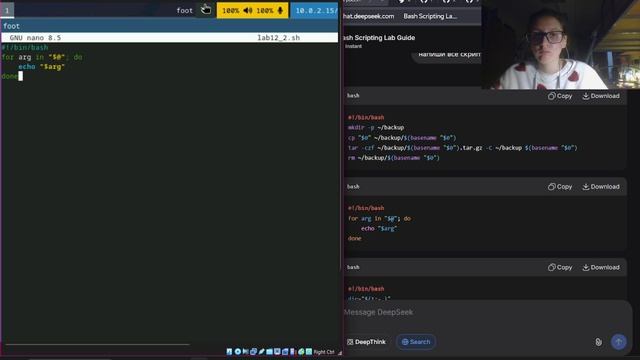Click the webcam video thumbnail
The height and width of the screenshot is (360, 640).
560,44
